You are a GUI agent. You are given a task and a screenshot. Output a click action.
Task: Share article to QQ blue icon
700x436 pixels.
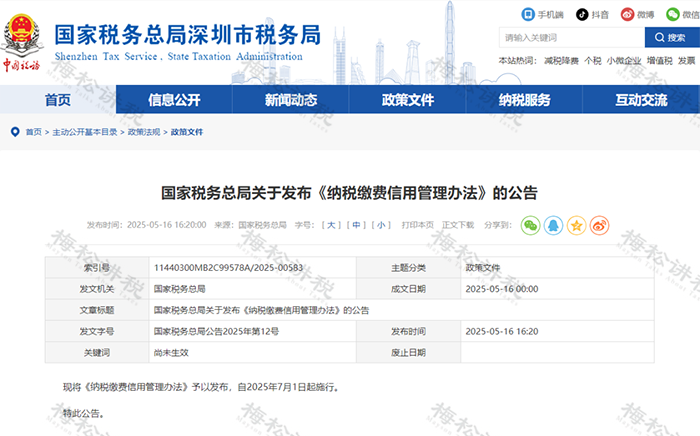(553, 225)
